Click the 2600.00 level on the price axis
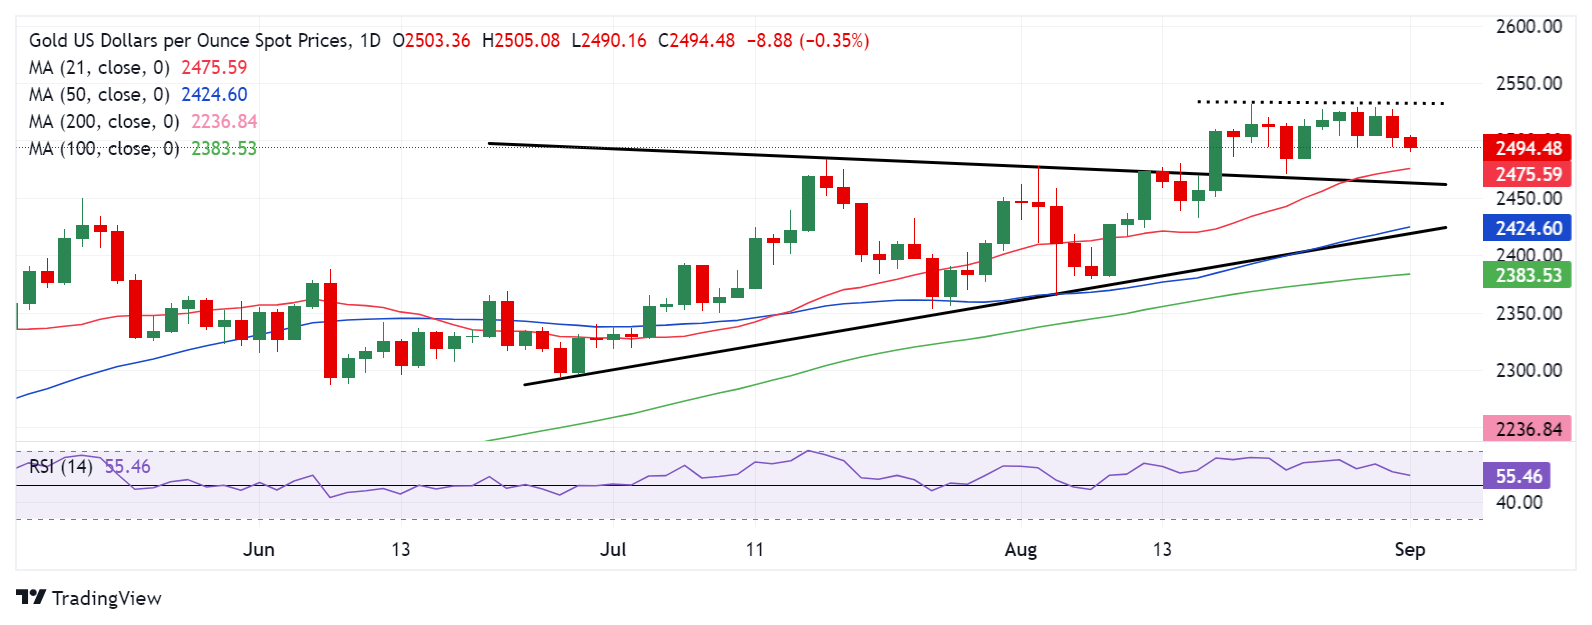Image resolution: width=1592 pixels, height=625 pixels. (x=1528, y=27)
